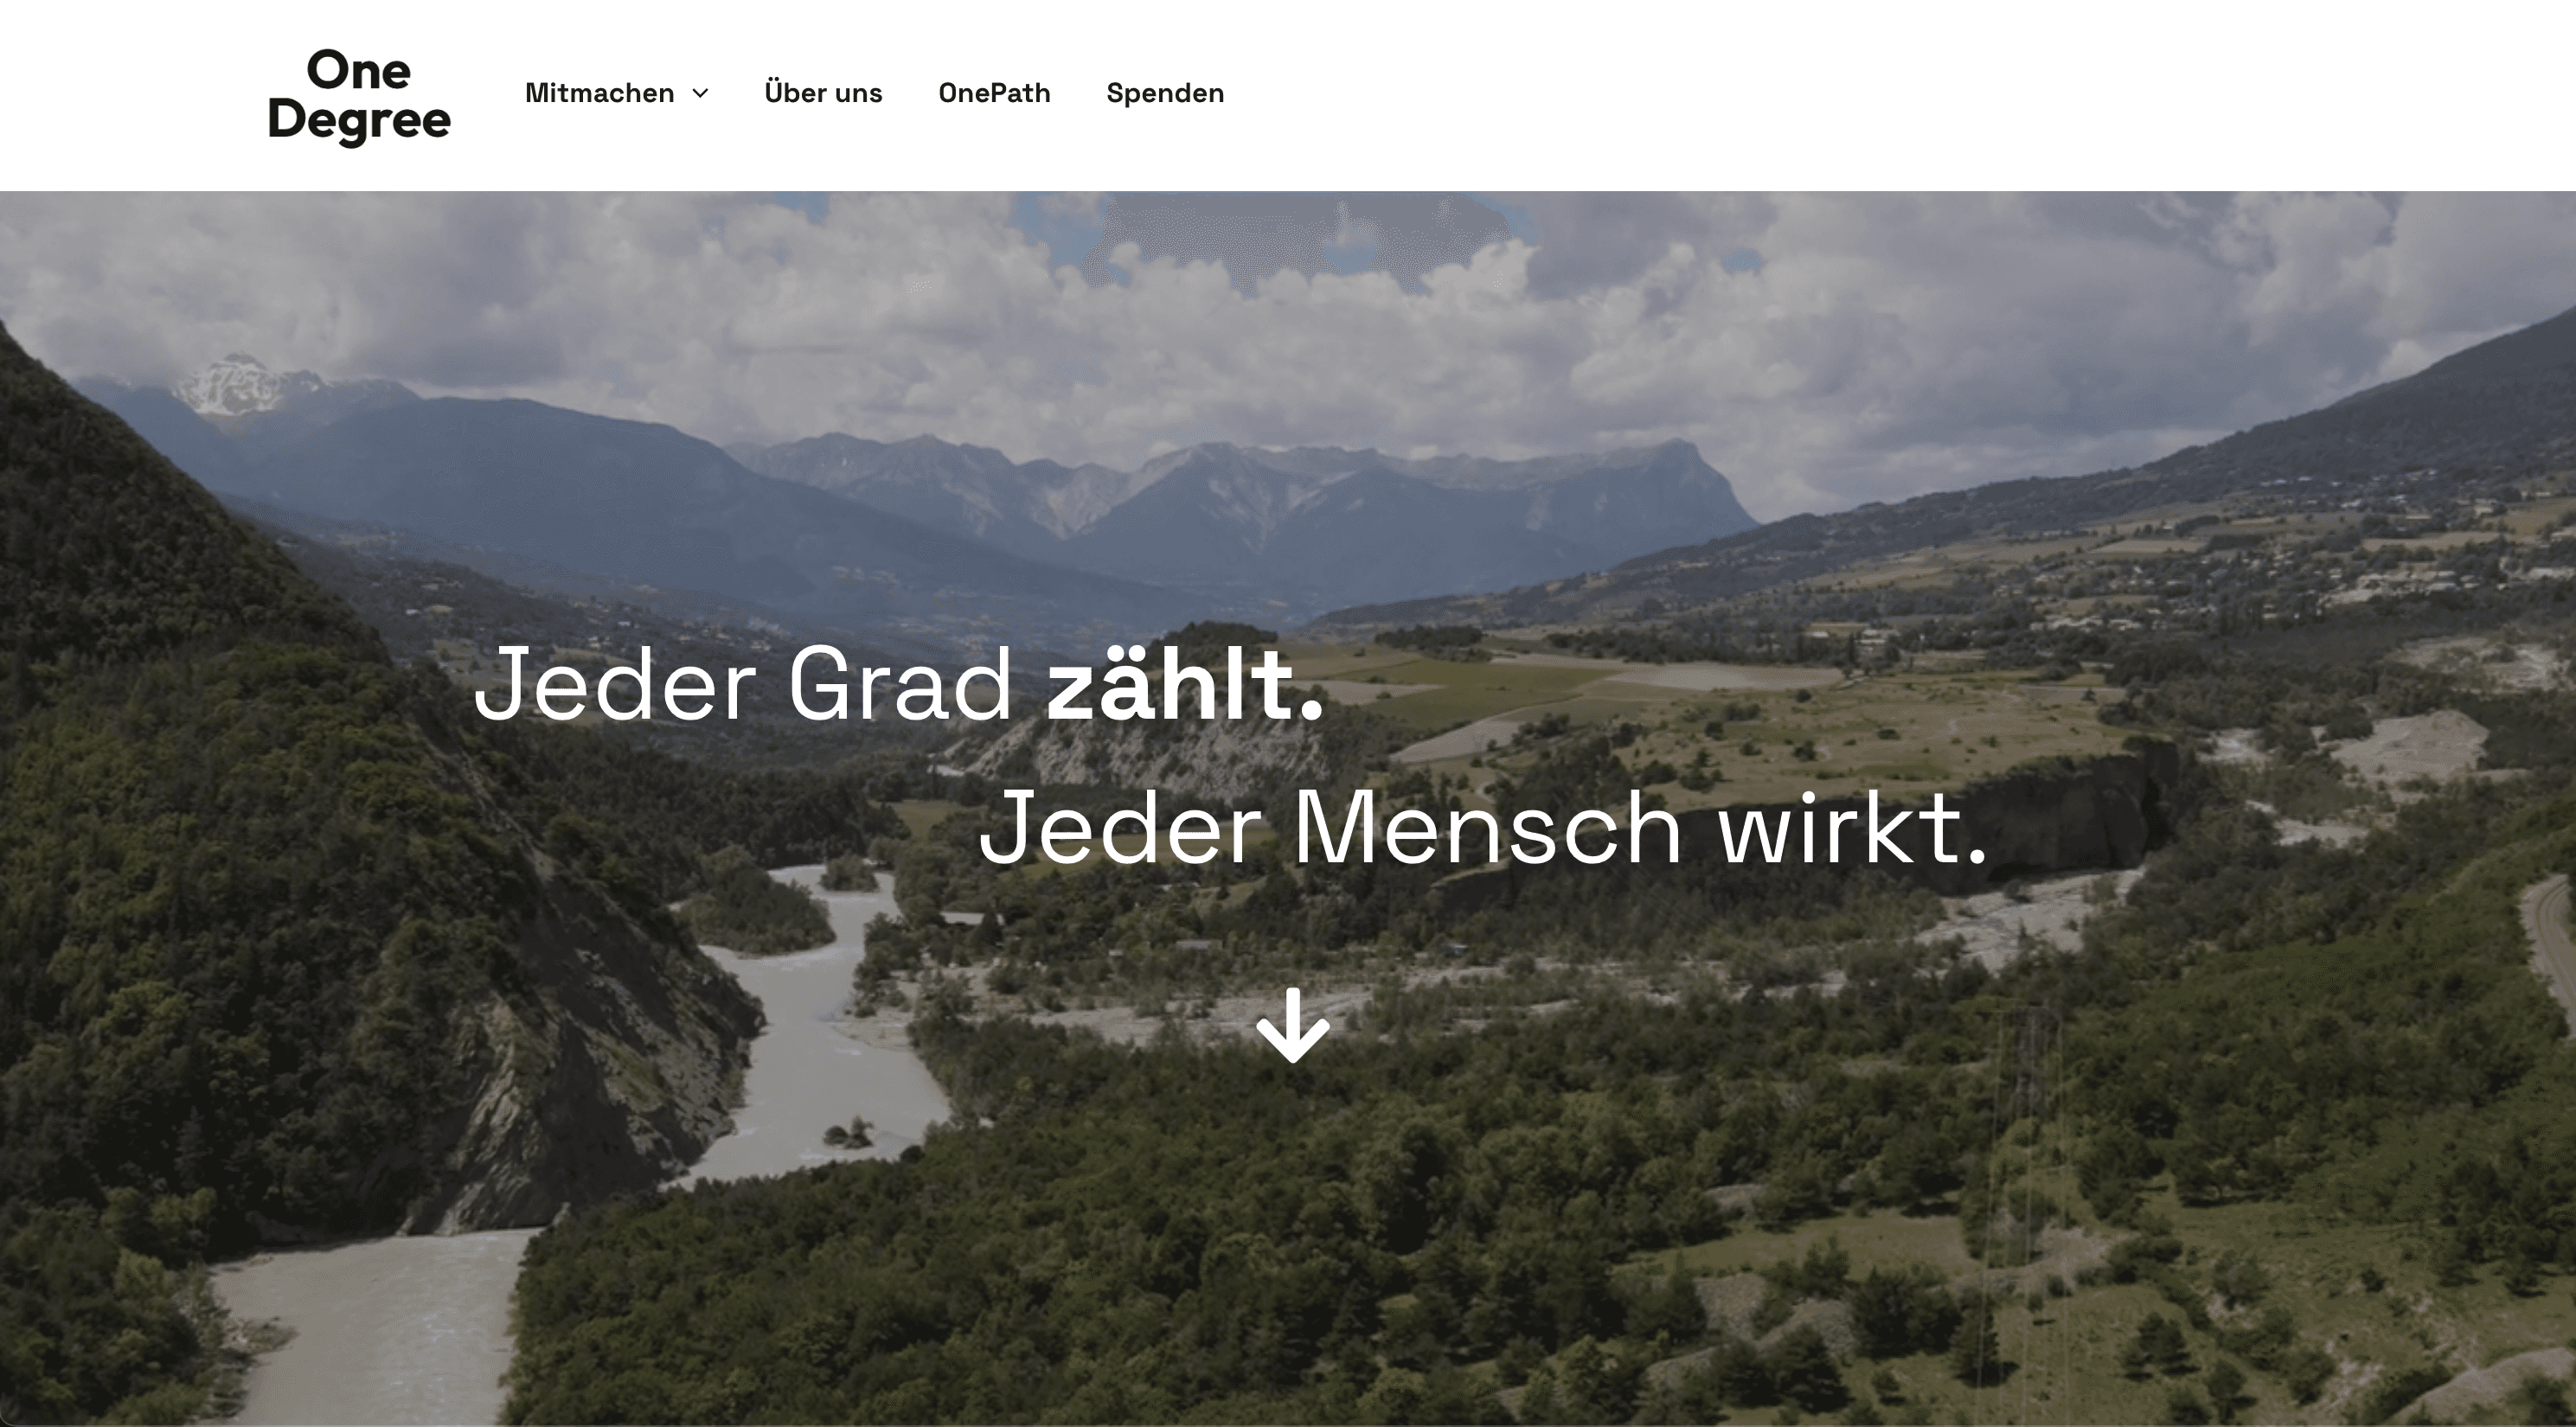
Task: Go to the Über uns page
Action: pyautogui.click(x=823, y=93)
